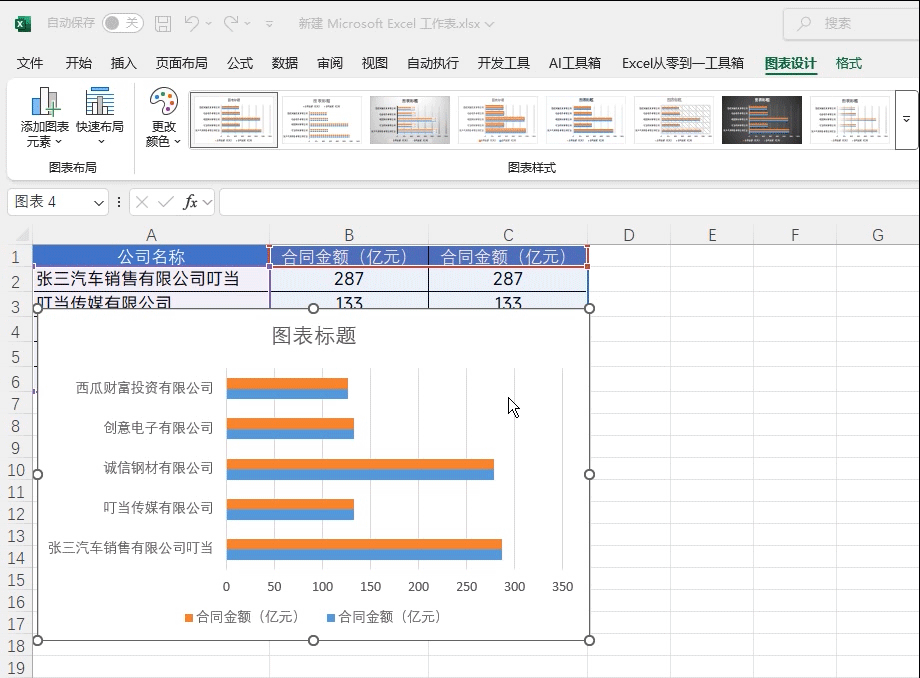Click the select-all corner of the sheet
Screen dimensions: 920x678
point(17,235)
